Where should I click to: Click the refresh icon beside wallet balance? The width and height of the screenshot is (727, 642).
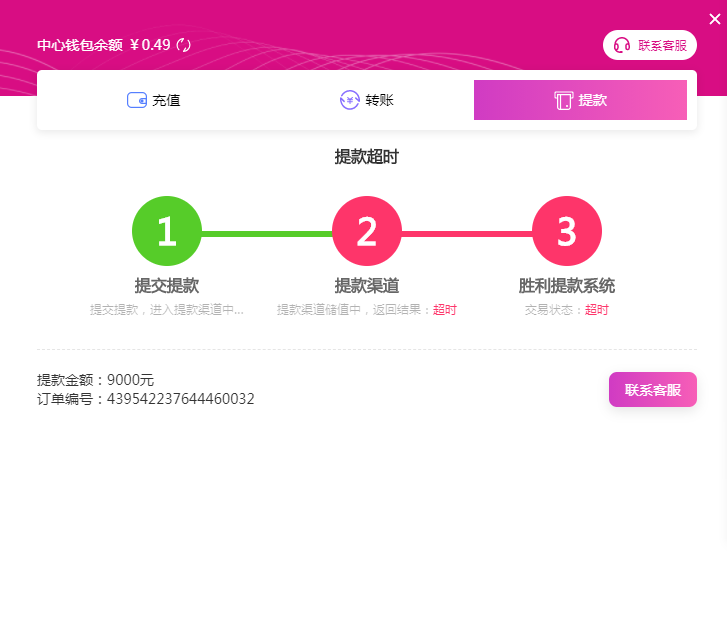click(183, 45)
